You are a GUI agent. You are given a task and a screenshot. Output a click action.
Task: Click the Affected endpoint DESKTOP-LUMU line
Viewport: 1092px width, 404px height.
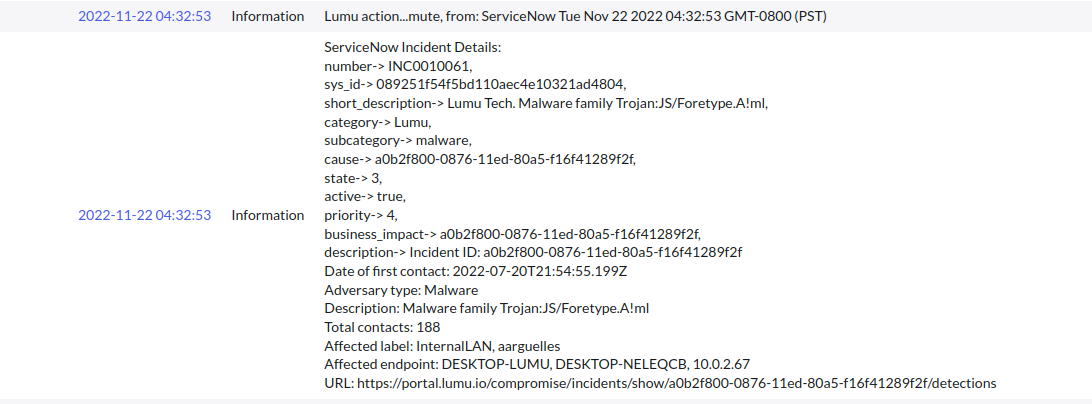click(x=537, y=364)
